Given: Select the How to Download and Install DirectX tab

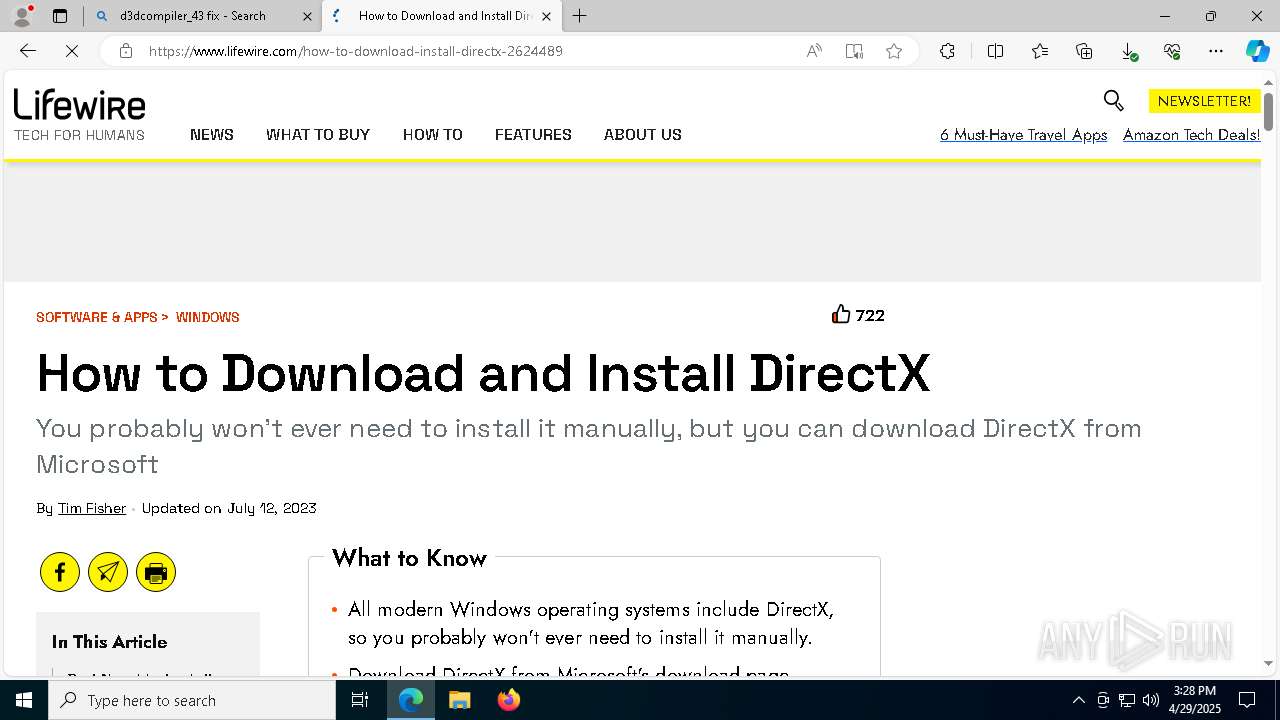Looking at the screenshot, I should [441, 16].
